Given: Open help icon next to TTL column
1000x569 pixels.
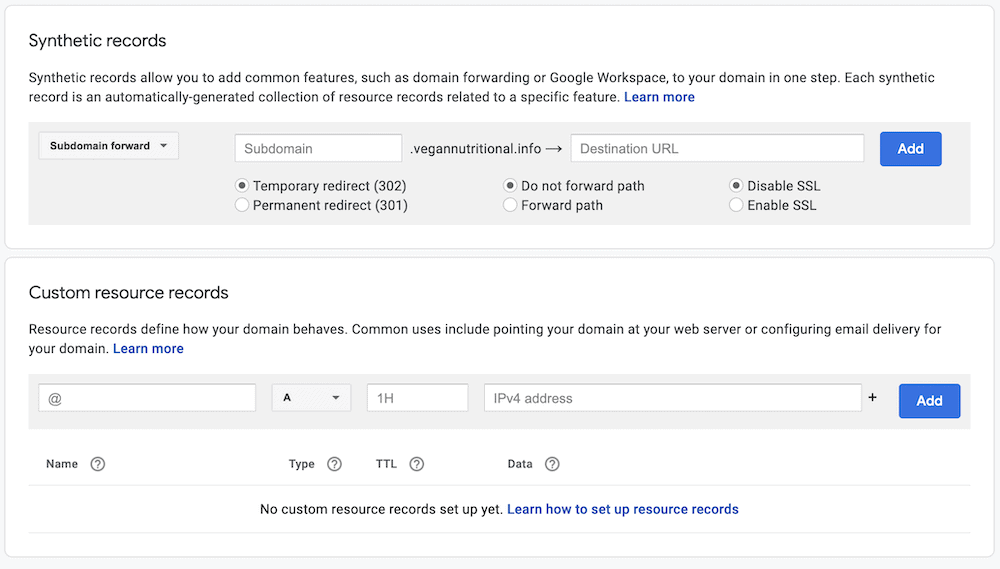Looking at the screenshot, I should coord(416,464).
